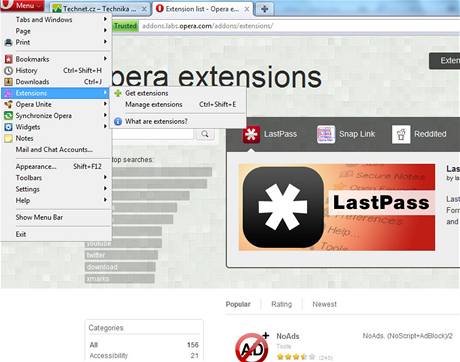Click the Widgets icon in menu
Viewport: 460px width, 362px height.
click(x=8, y=127)
